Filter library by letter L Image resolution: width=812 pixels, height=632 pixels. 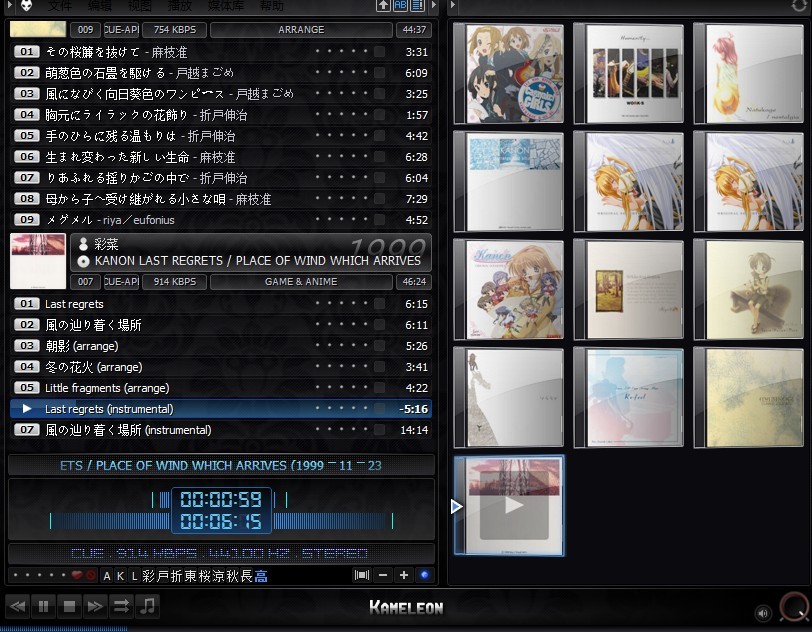pos(134,576)
